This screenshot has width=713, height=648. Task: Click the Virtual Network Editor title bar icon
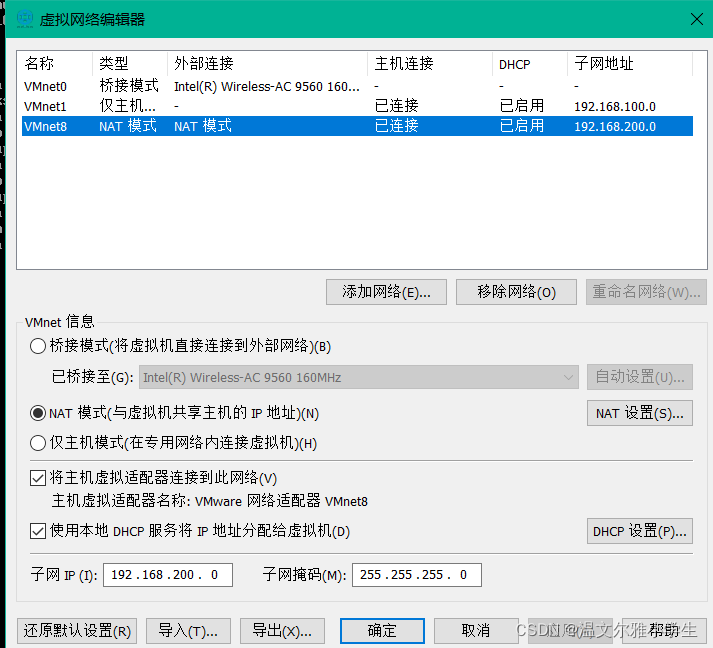coord(25,19)
